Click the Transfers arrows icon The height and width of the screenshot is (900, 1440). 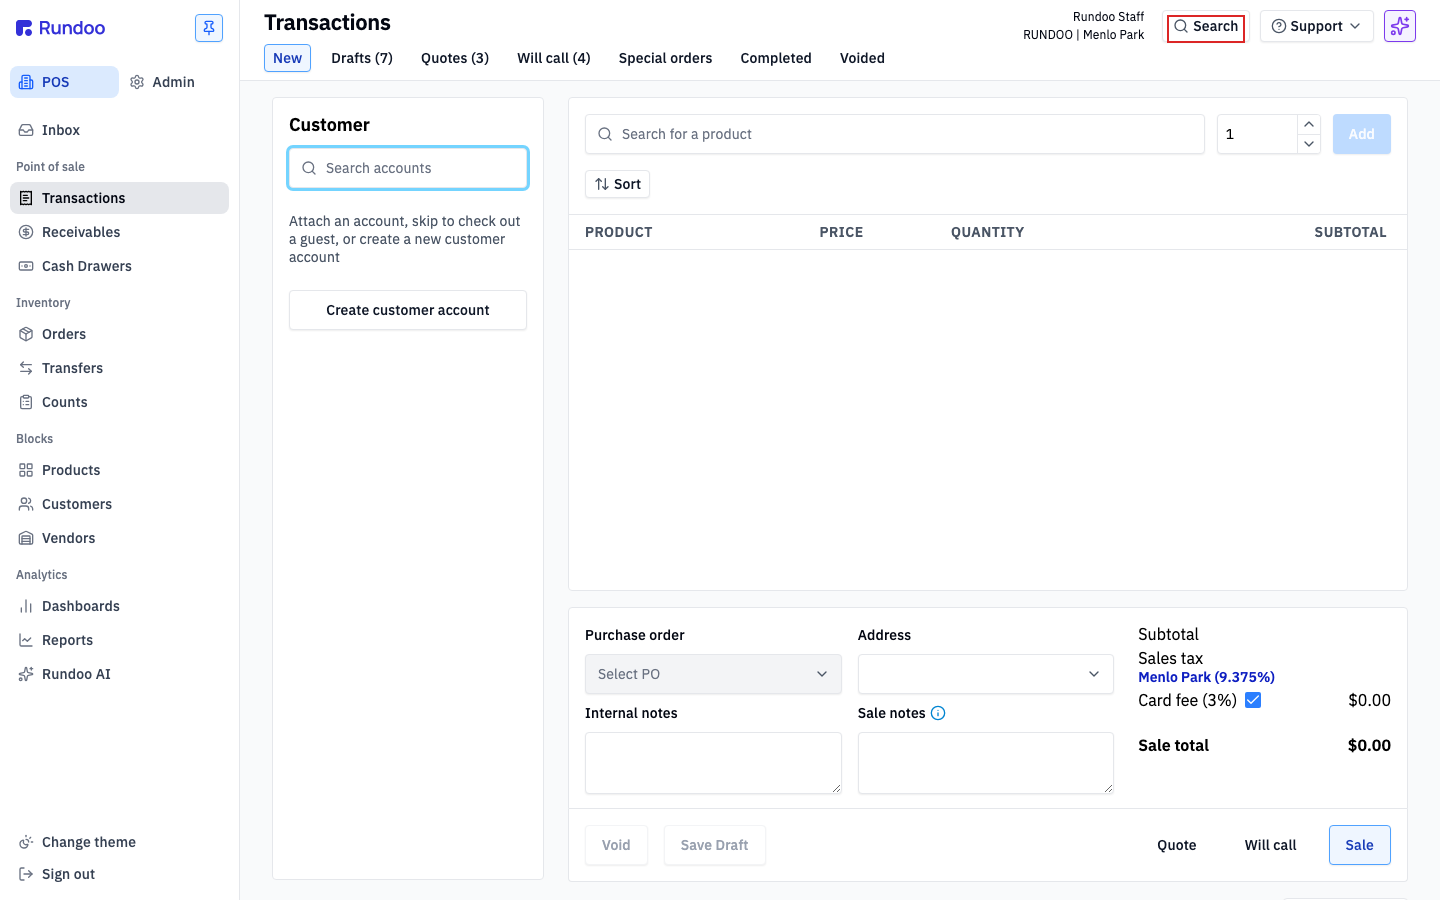[26, 368]
